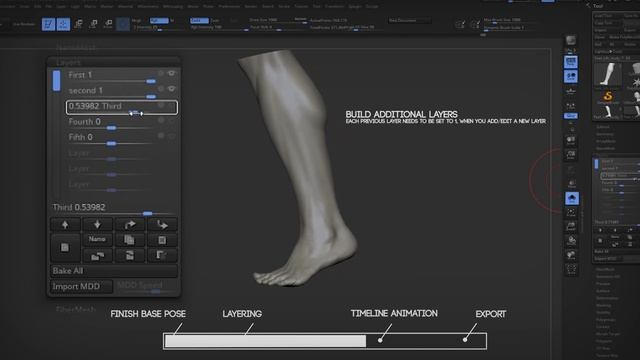Screen dimensions: 640x360
Task: Hide the second layer via its eye icon
Action: tap(171, 89)
